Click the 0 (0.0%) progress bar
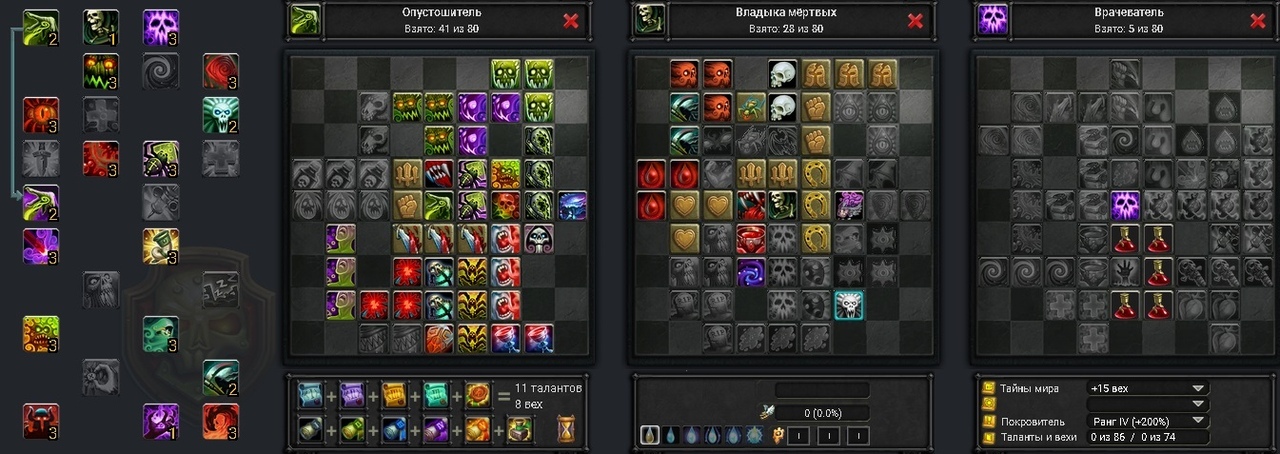The image size is (1280, 454). pos(822,413)
